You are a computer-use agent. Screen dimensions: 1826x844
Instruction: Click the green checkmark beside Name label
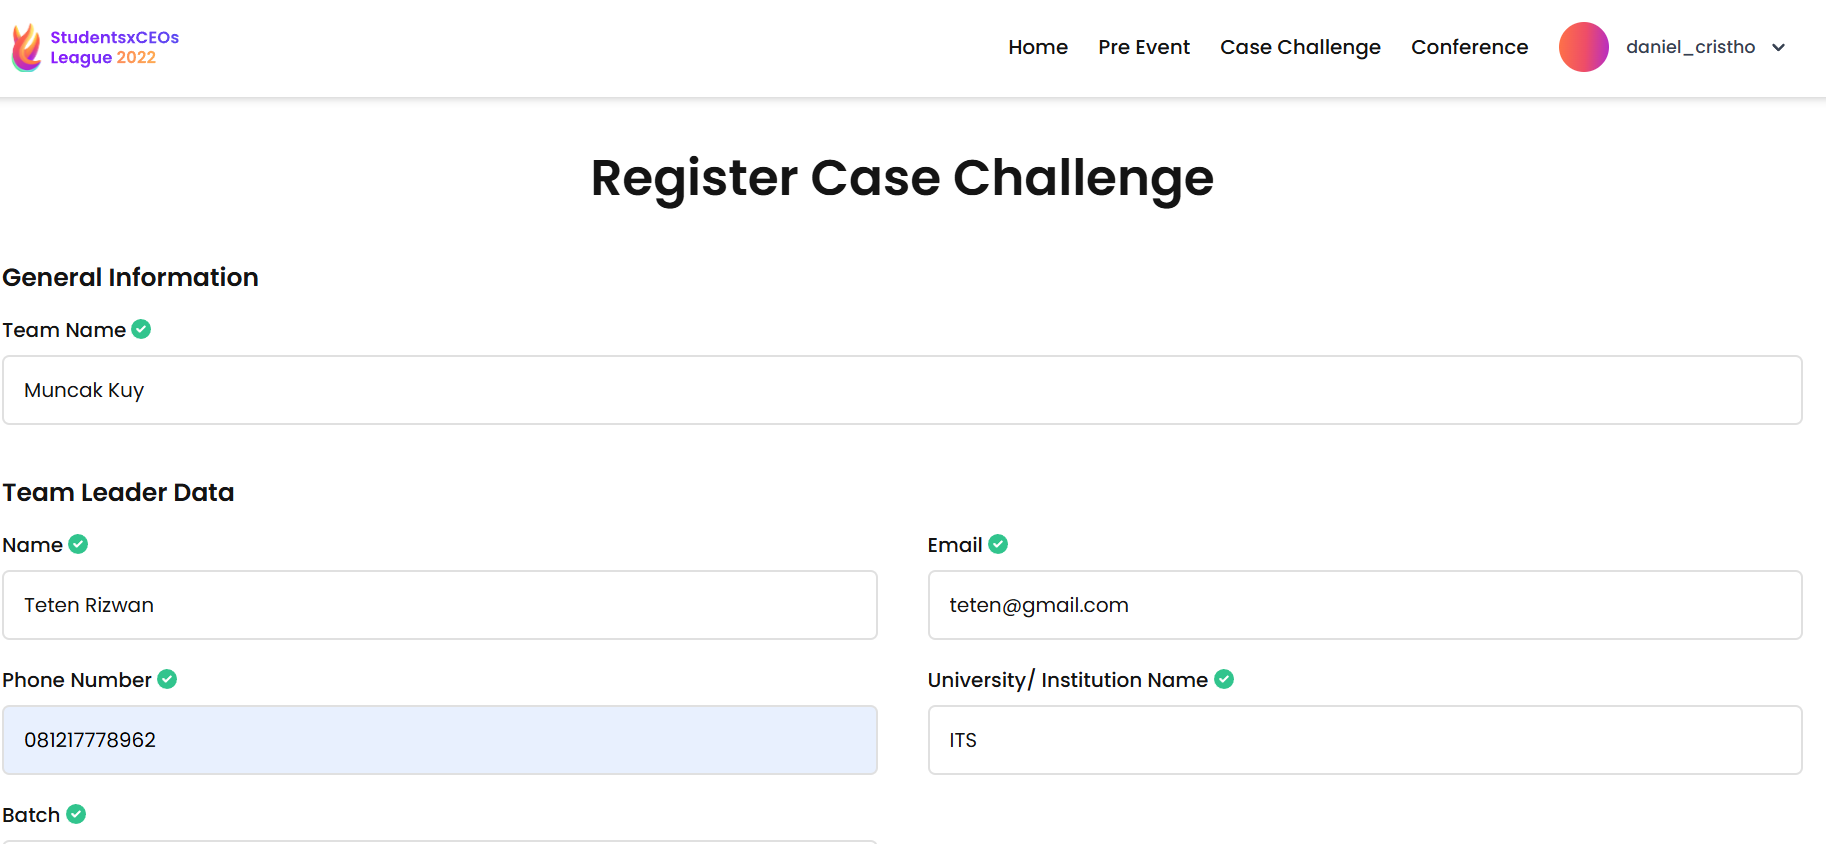[78, 544]
